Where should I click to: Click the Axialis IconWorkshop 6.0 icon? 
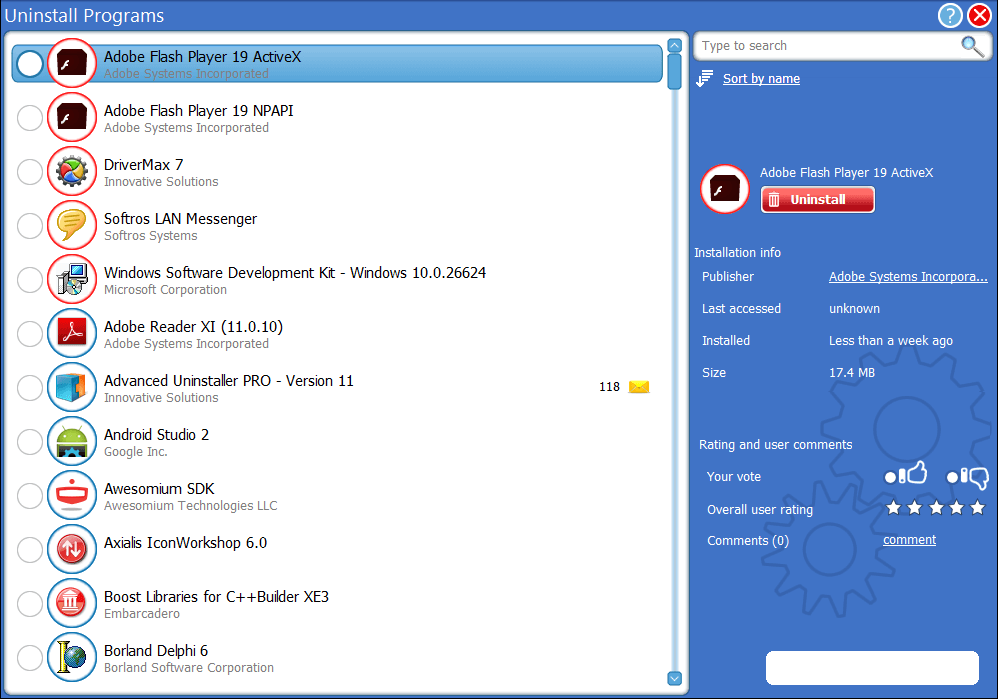(72, 549)
